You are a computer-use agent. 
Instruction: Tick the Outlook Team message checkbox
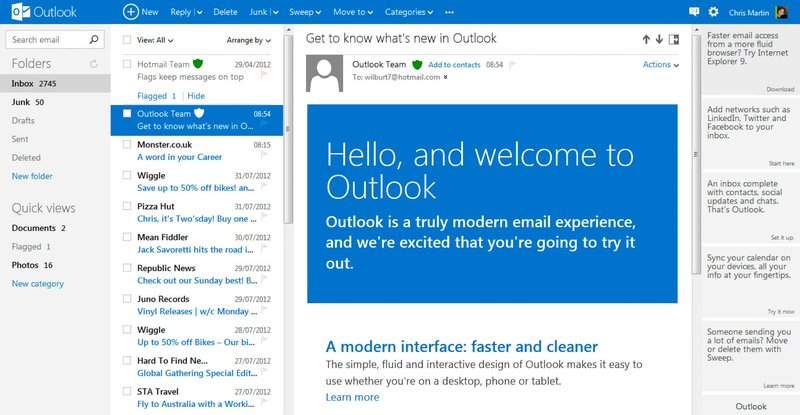(x=127, y=113)
